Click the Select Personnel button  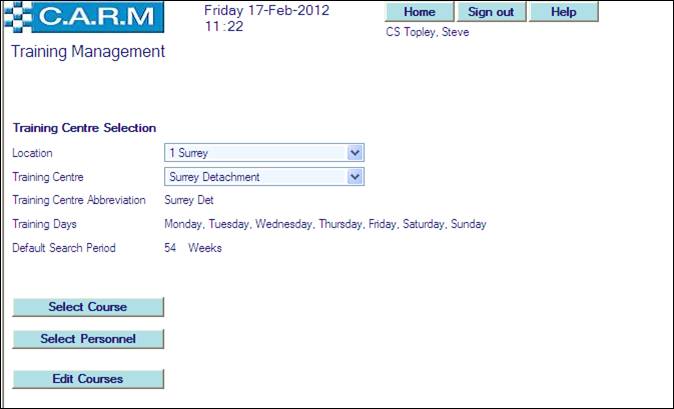click(x=87, y=339)
